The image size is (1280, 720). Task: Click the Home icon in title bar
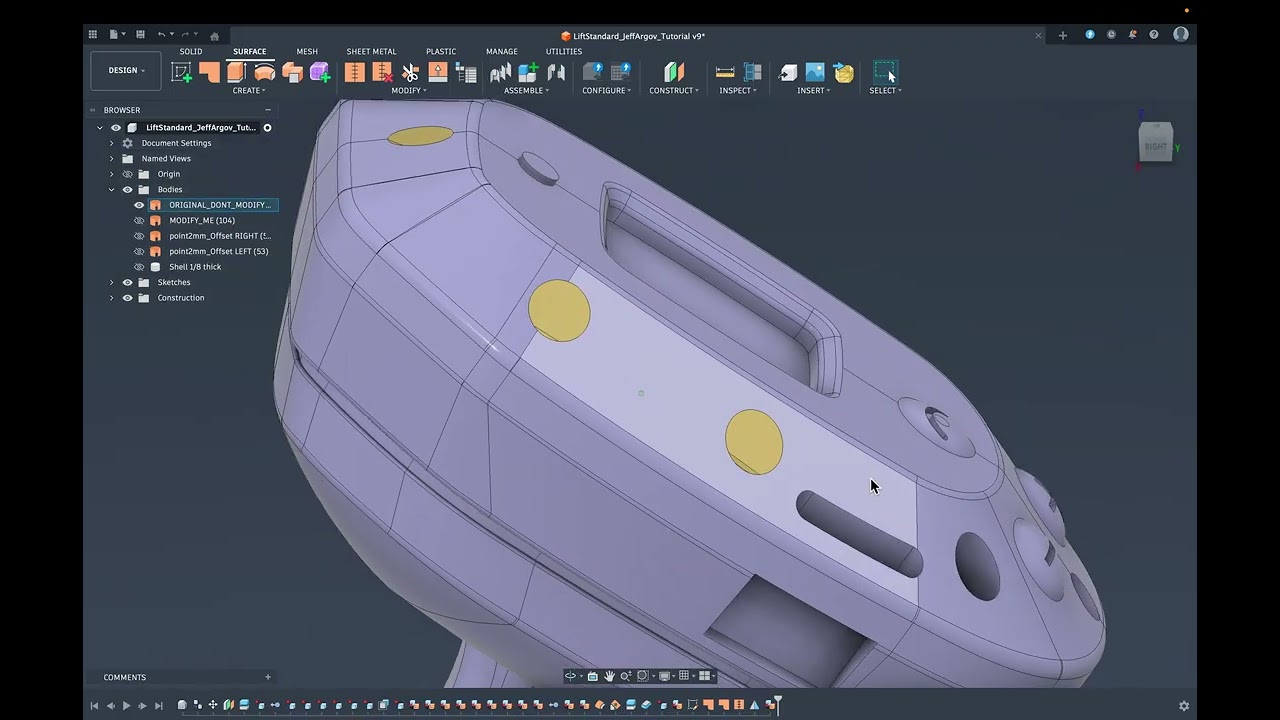pos(214,36)
